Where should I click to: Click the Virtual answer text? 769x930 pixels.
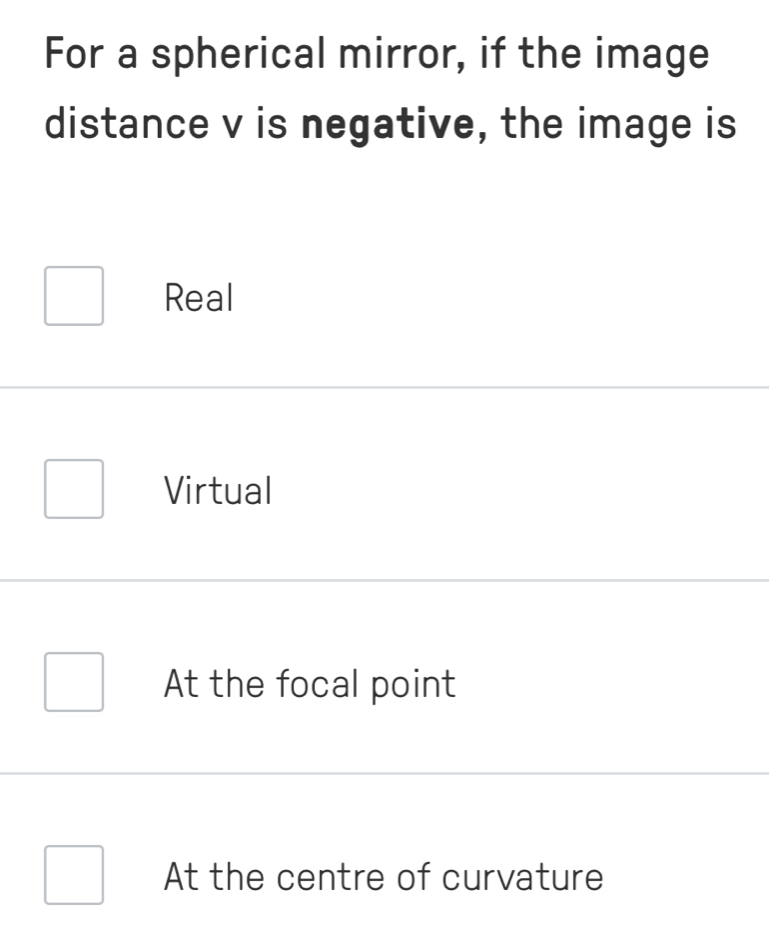[217, 490]
